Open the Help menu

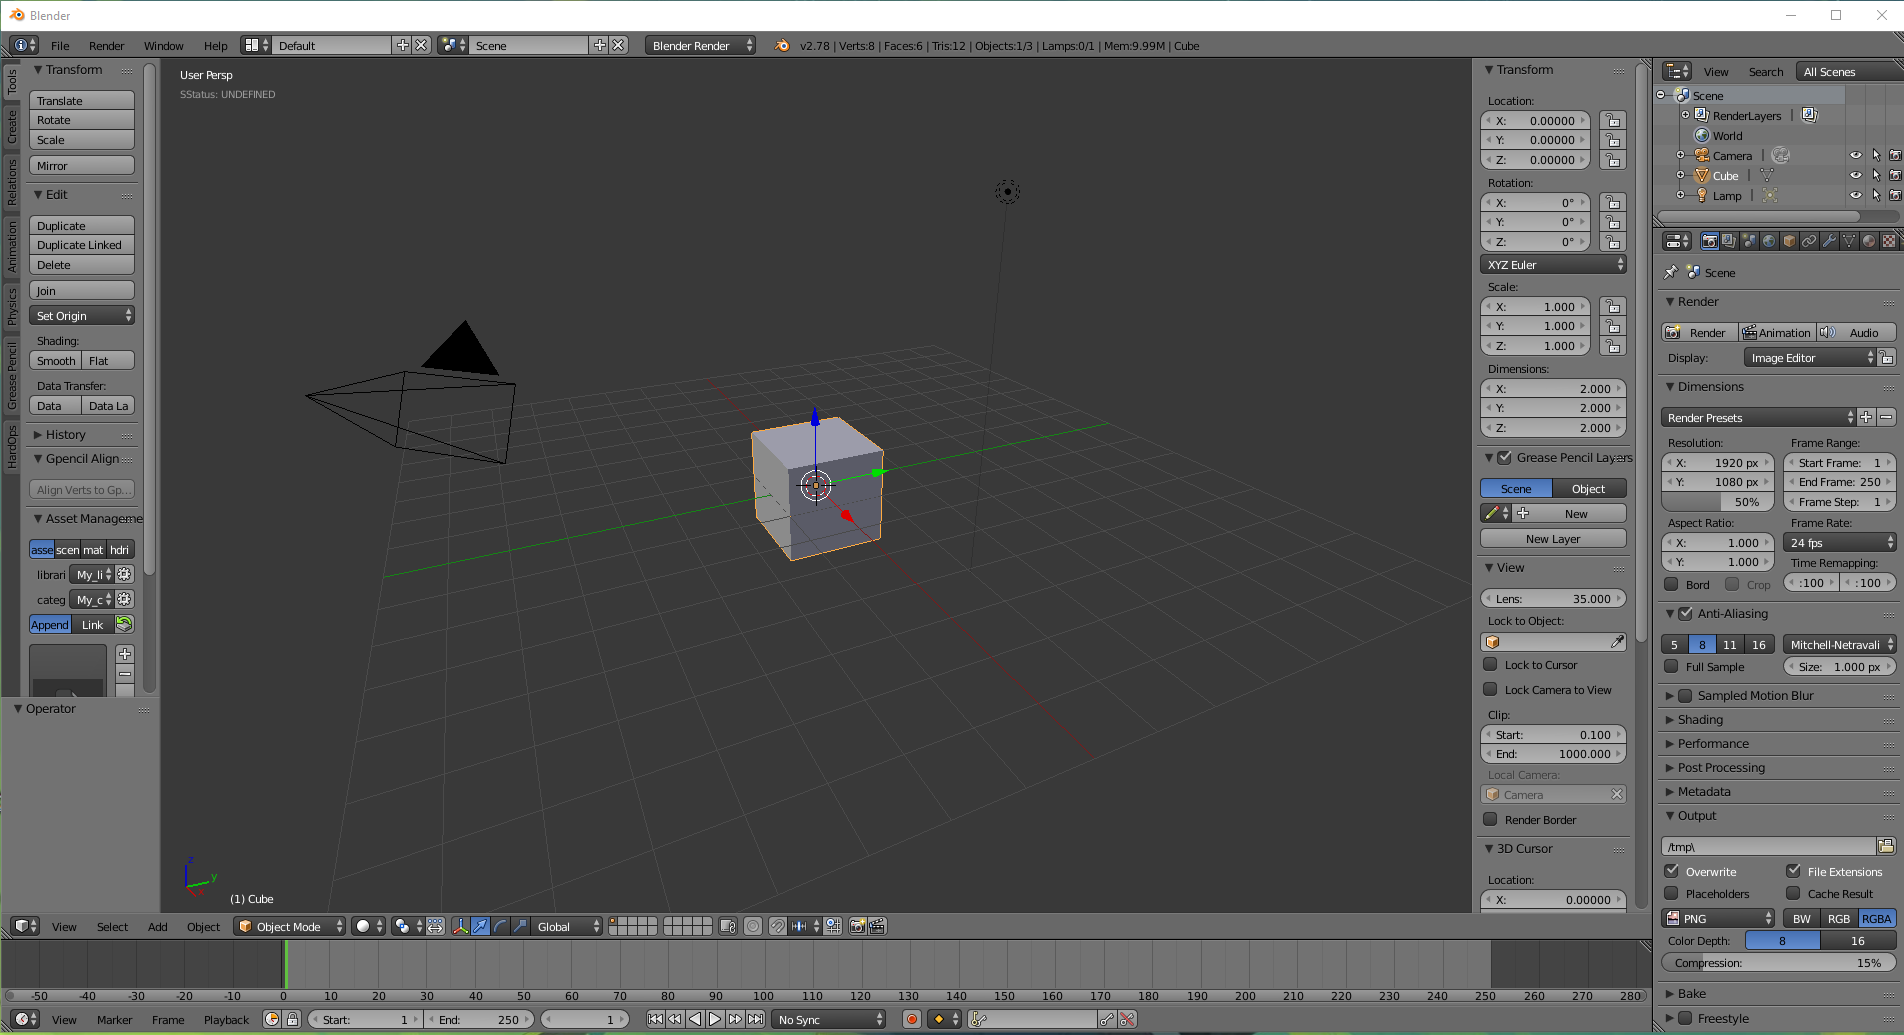click(215, 45)
